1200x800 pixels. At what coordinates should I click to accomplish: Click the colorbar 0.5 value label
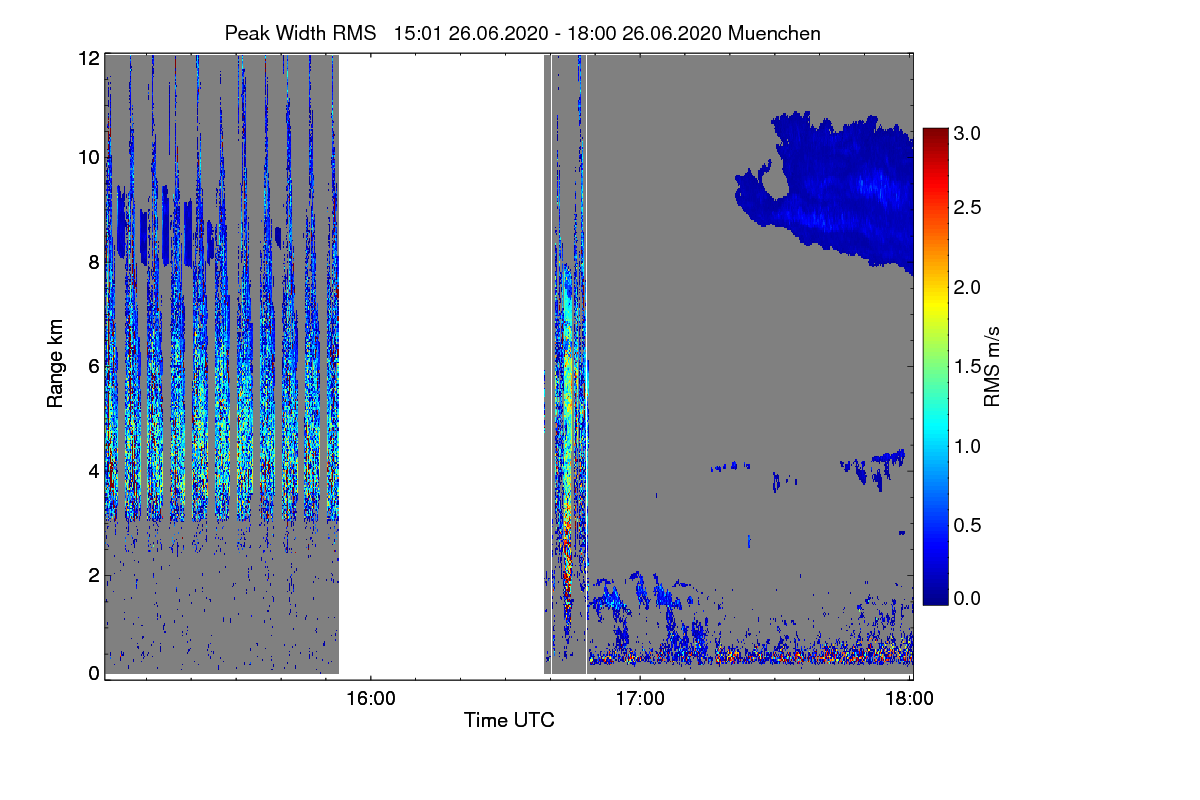point(968,525)
